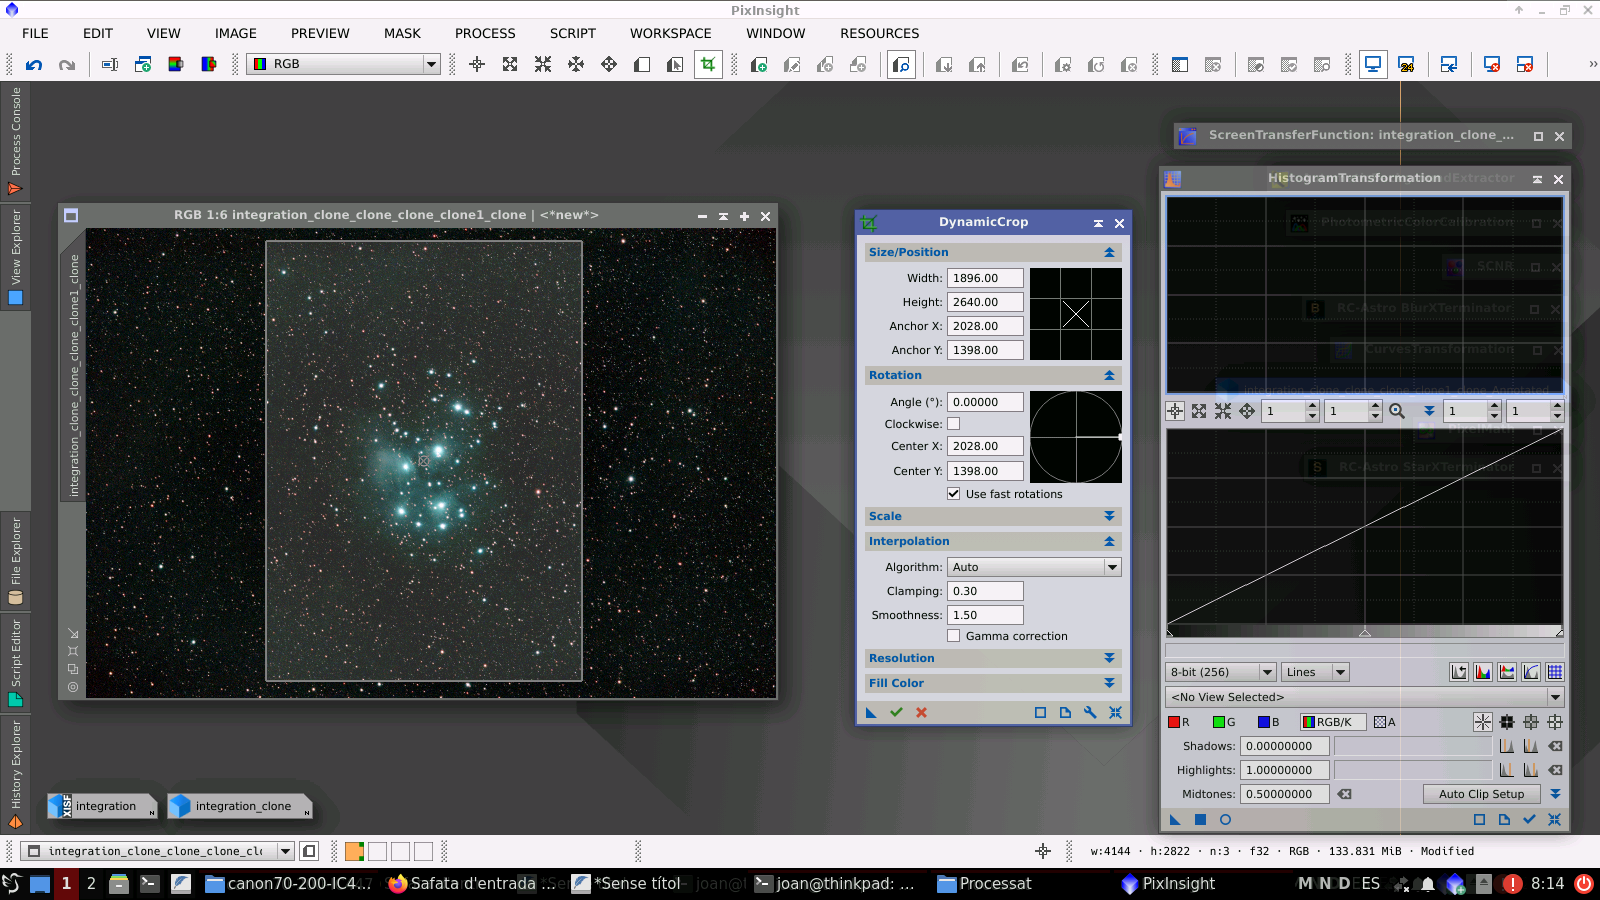The image size is (1600, 900).
Task: Click the green G channel swatch
Action: coord(1219,721)
